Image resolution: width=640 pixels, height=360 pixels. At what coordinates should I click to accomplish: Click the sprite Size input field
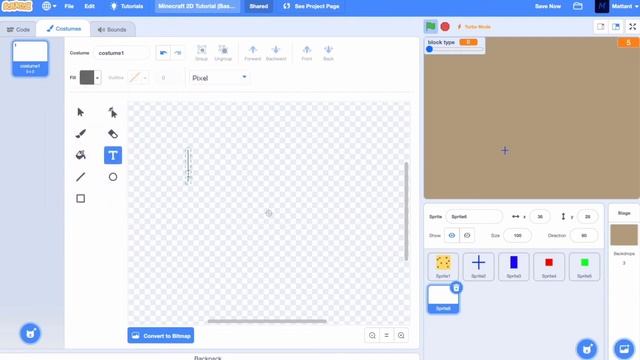518,236
